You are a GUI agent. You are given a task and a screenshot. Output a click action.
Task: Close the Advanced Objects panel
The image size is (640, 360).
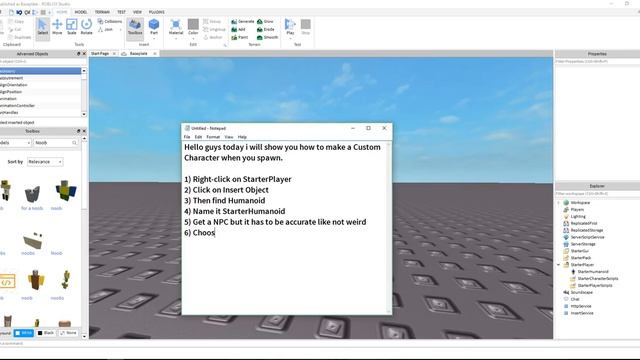(x=84, y=53)
